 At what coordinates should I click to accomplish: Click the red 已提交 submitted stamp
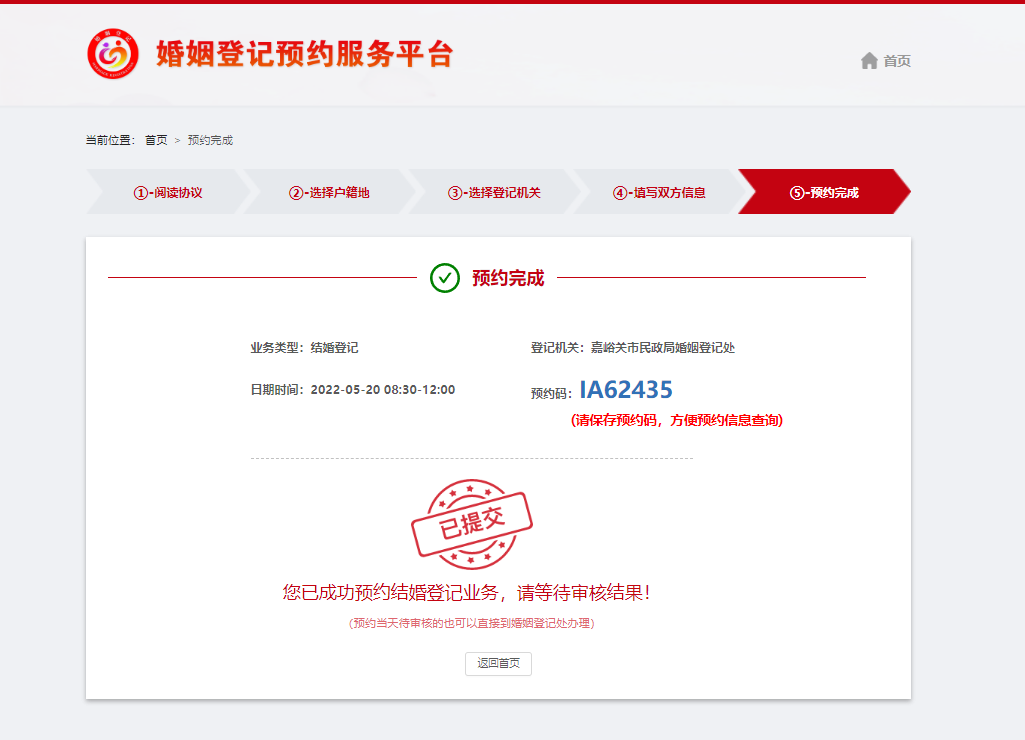(472, 523)
